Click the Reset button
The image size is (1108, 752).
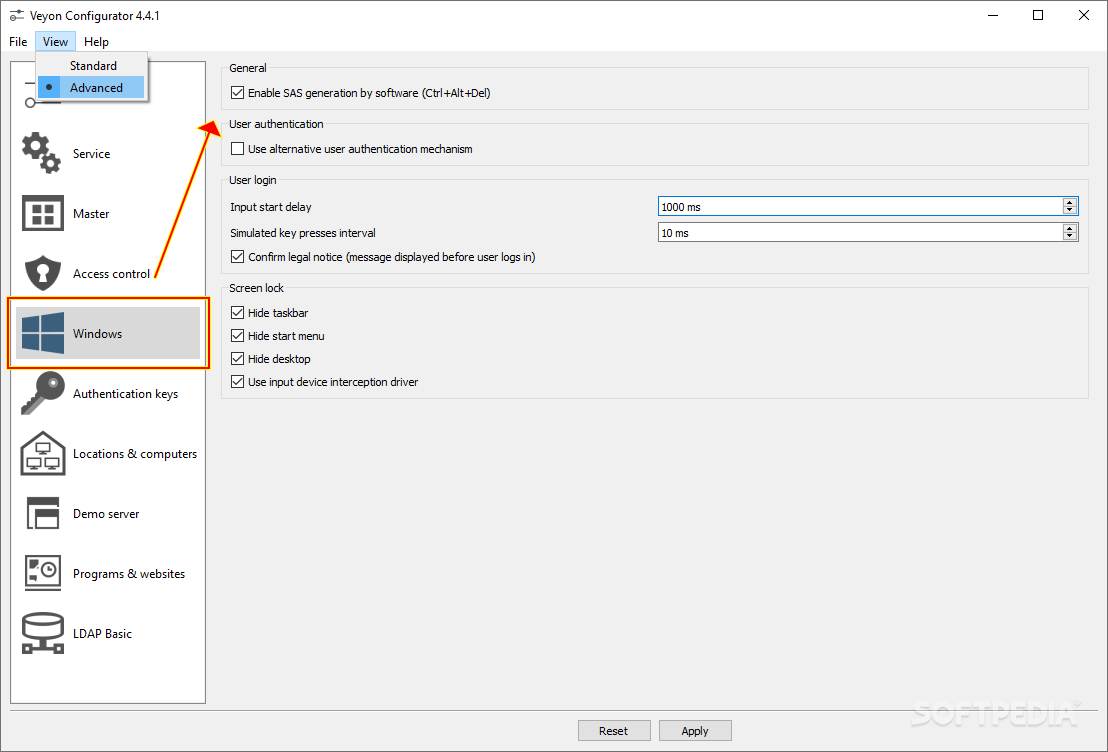click(613, 731)
